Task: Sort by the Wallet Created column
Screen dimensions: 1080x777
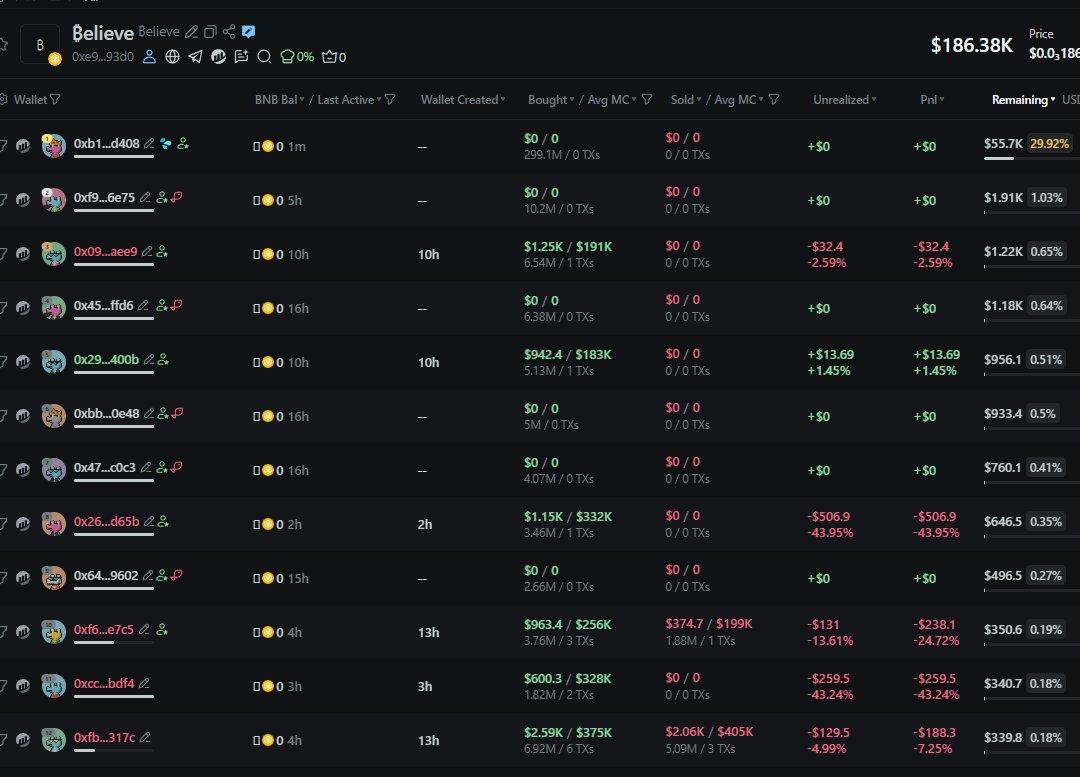Action: coord(462,100)
